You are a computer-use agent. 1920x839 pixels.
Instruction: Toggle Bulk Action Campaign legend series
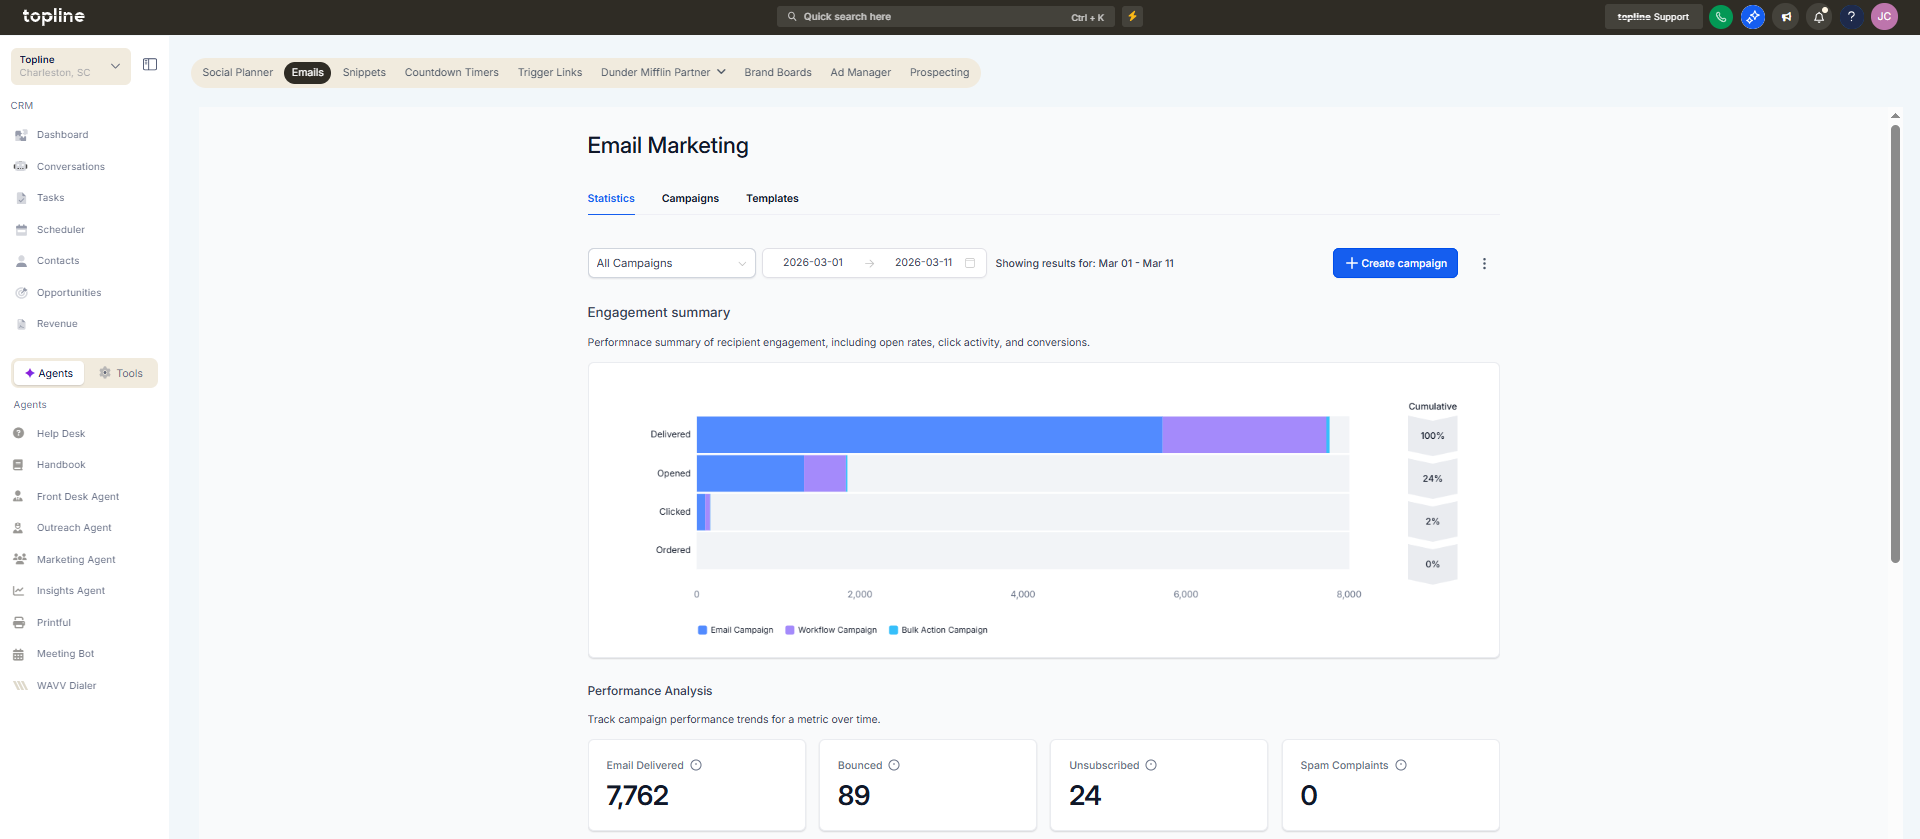(x=938, y=630)
